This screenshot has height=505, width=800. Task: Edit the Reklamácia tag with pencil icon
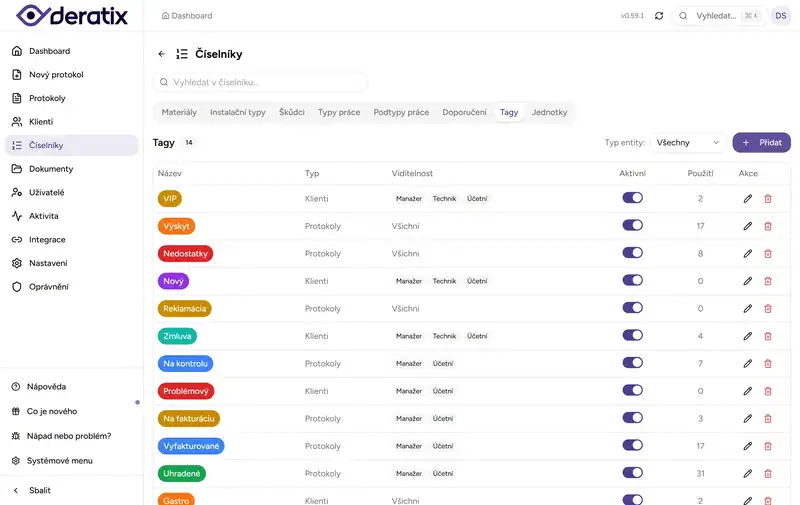click(747, 309)
